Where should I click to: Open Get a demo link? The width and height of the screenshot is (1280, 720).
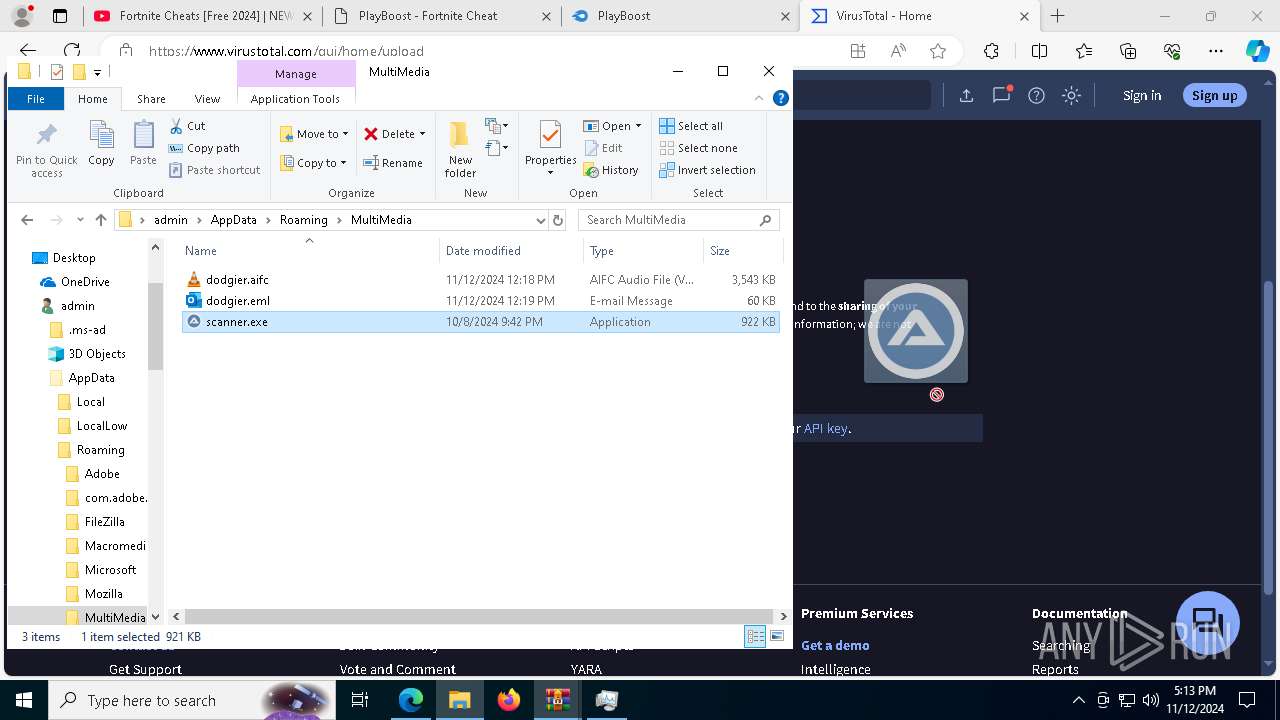[835, 645]
